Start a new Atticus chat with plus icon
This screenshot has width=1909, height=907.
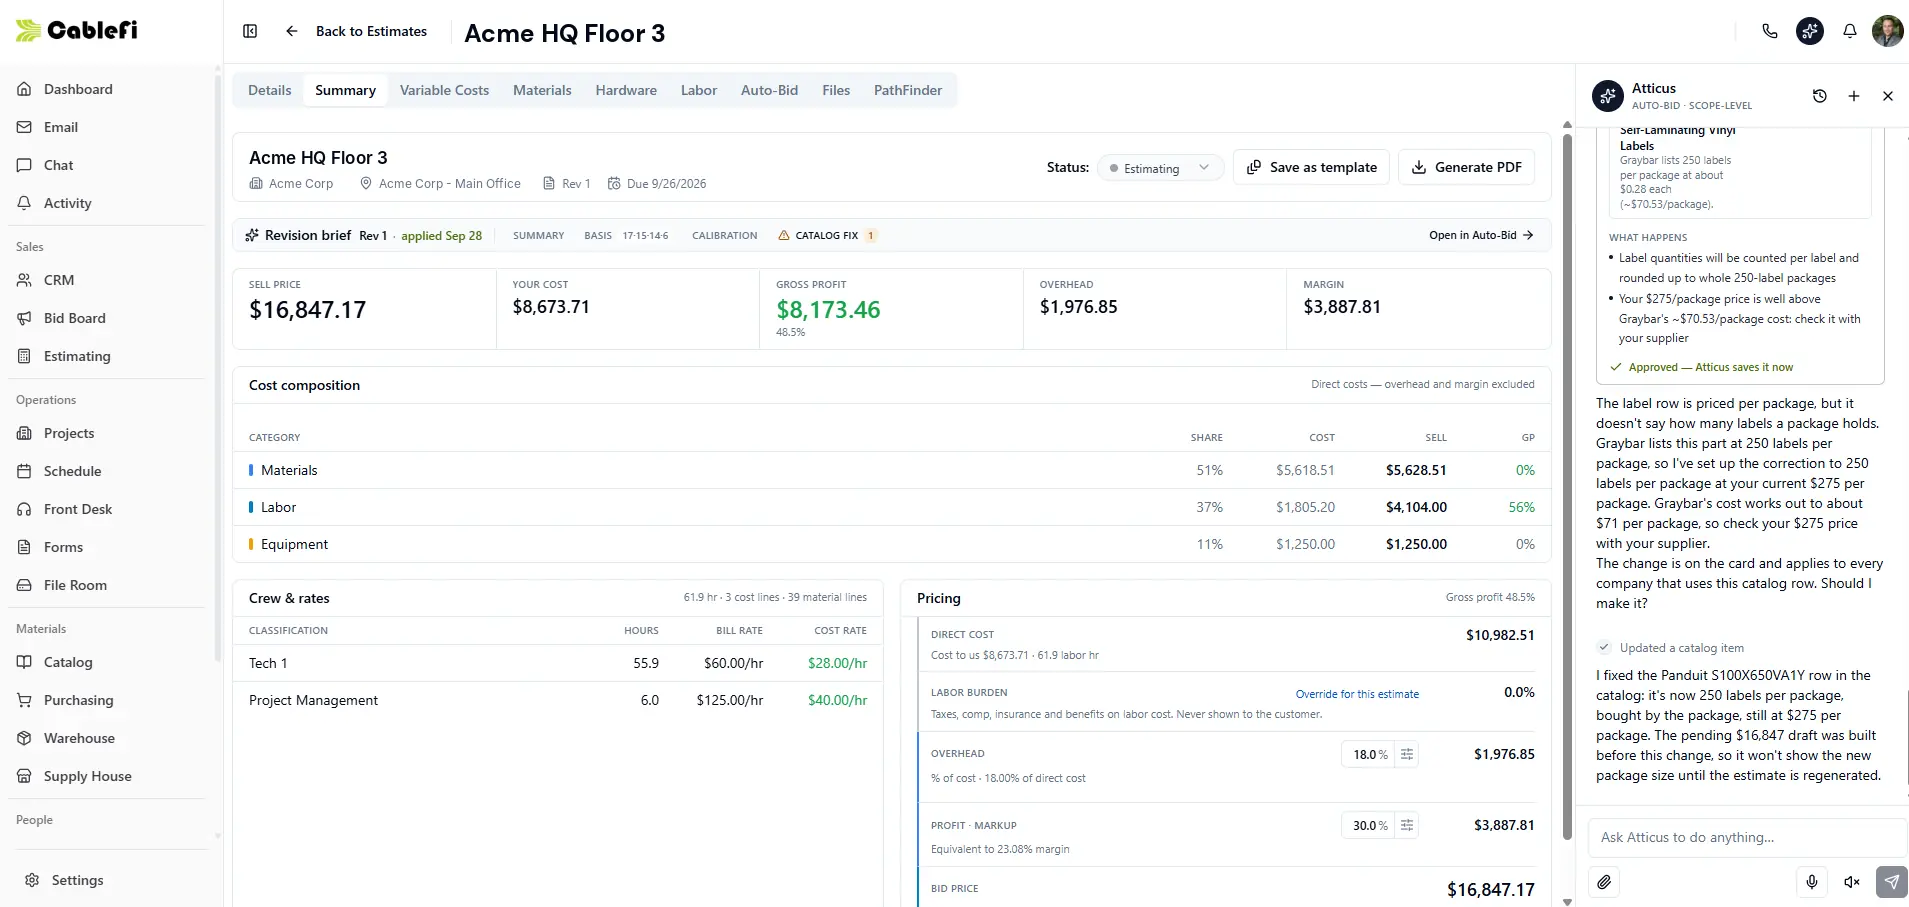click(x=1854, y=96)
